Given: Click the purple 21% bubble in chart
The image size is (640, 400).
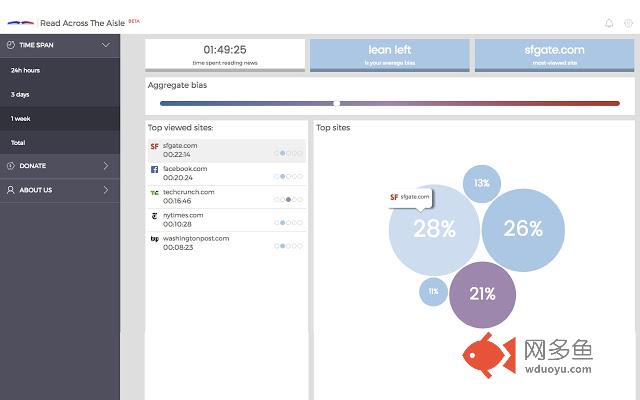Looking at the screenshot, I should (483, 294).
